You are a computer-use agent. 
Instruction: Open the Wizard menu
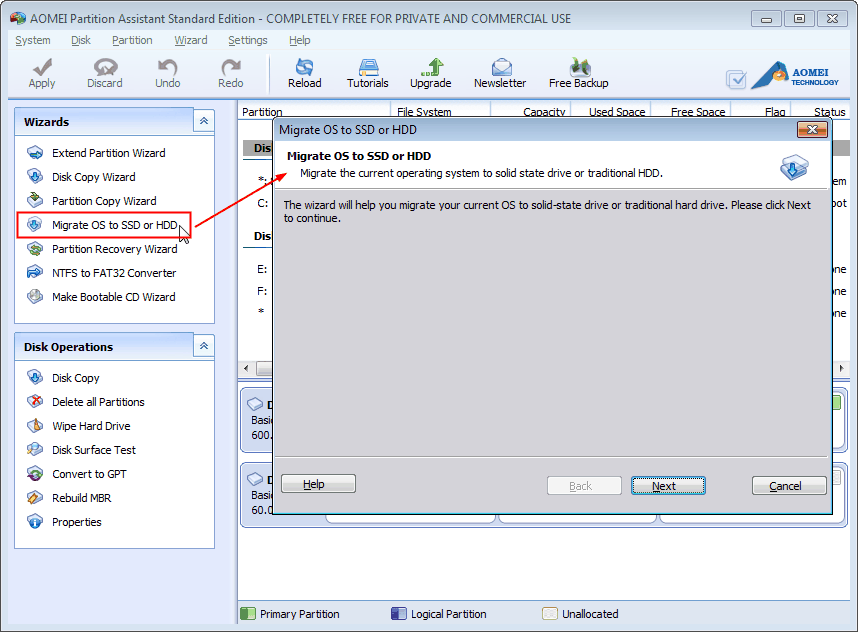(191, 40)
